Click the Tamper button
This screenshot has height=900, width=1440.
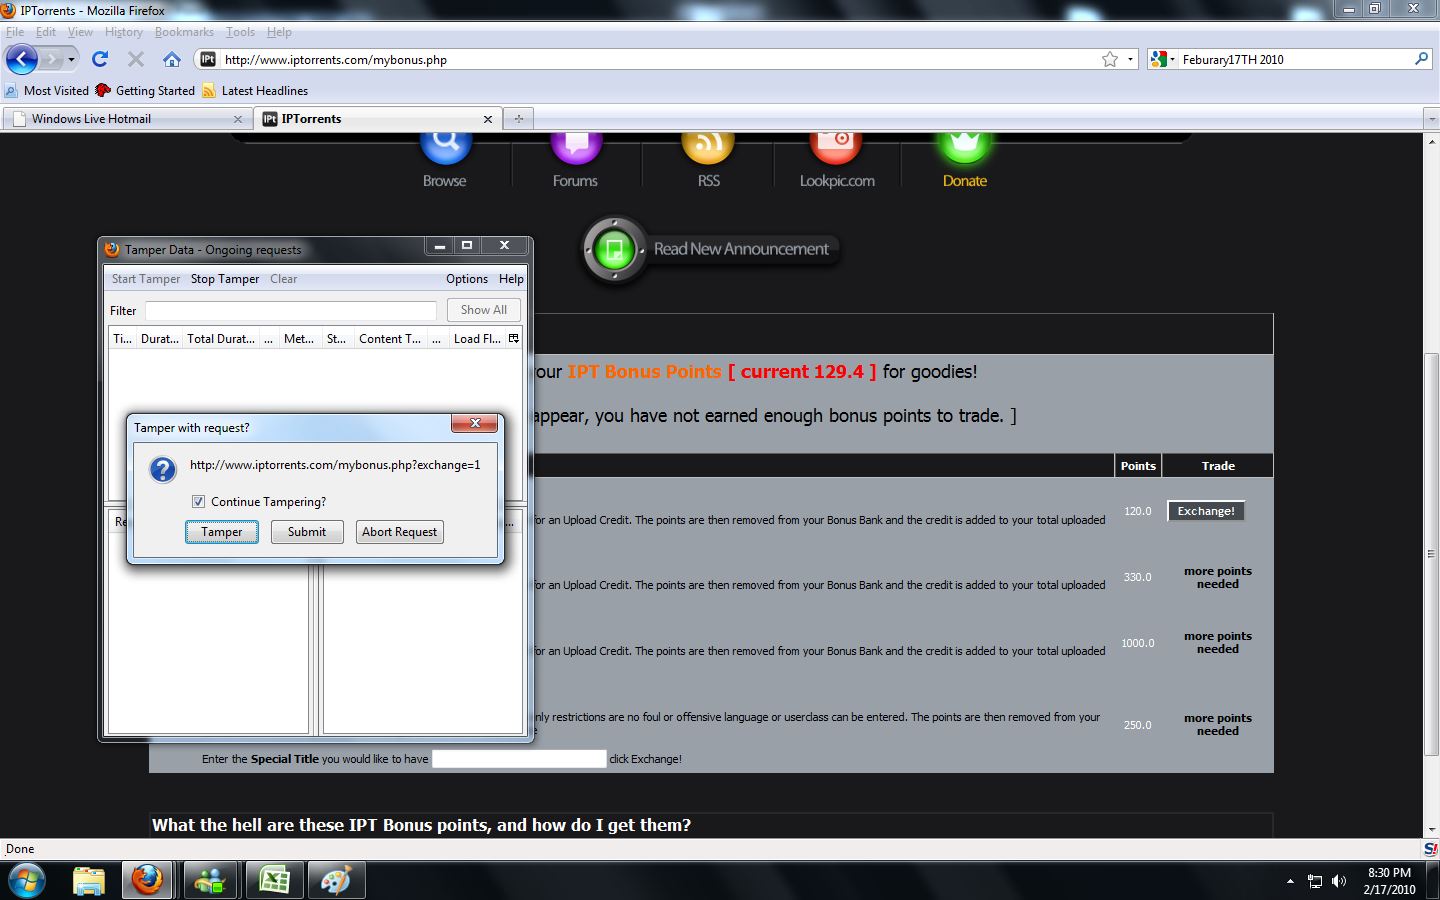[221, 532]
